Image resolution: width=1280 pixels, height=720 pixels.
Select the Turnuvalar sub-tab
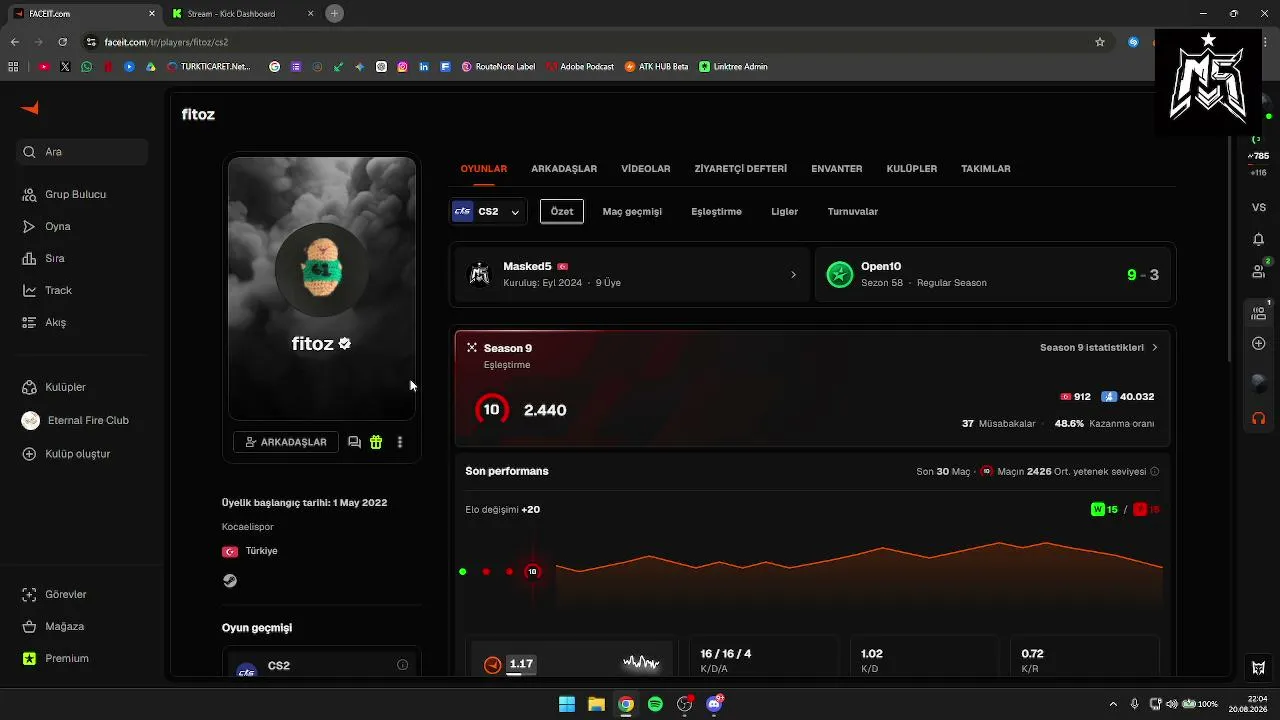853,212
